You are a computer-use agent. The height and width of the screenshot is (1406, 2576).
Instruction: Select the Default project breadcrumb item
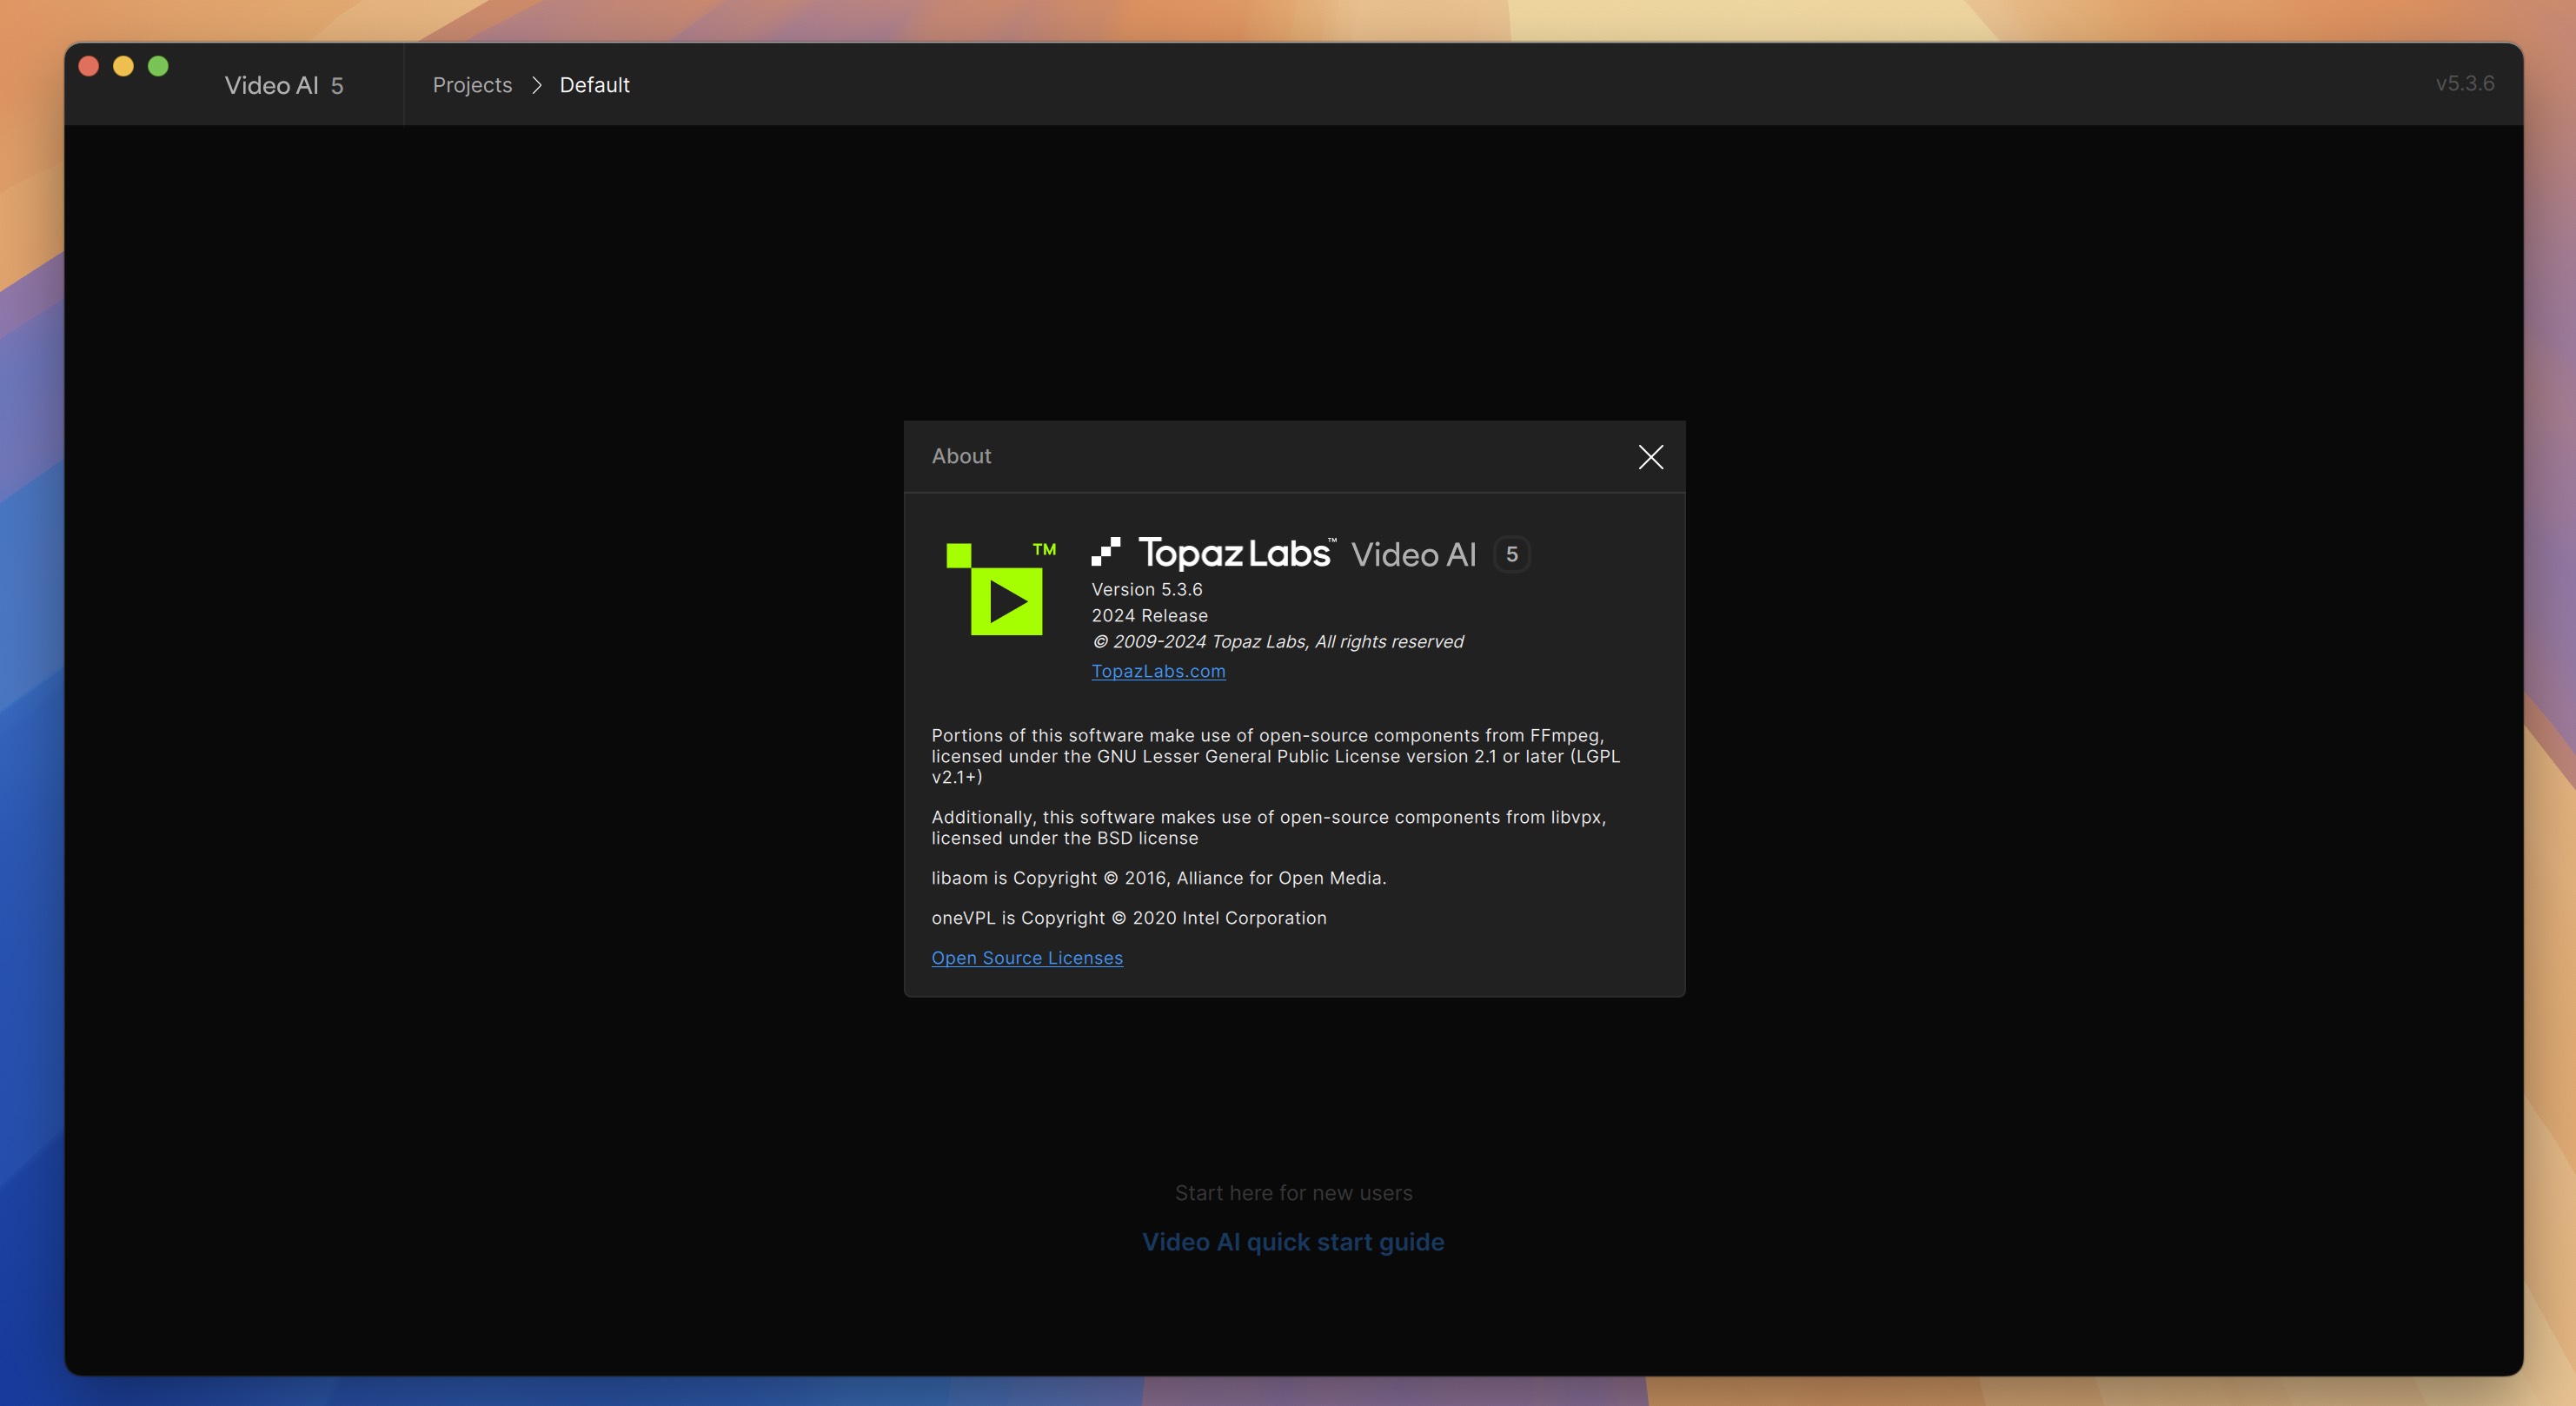(x=595, y=83)
